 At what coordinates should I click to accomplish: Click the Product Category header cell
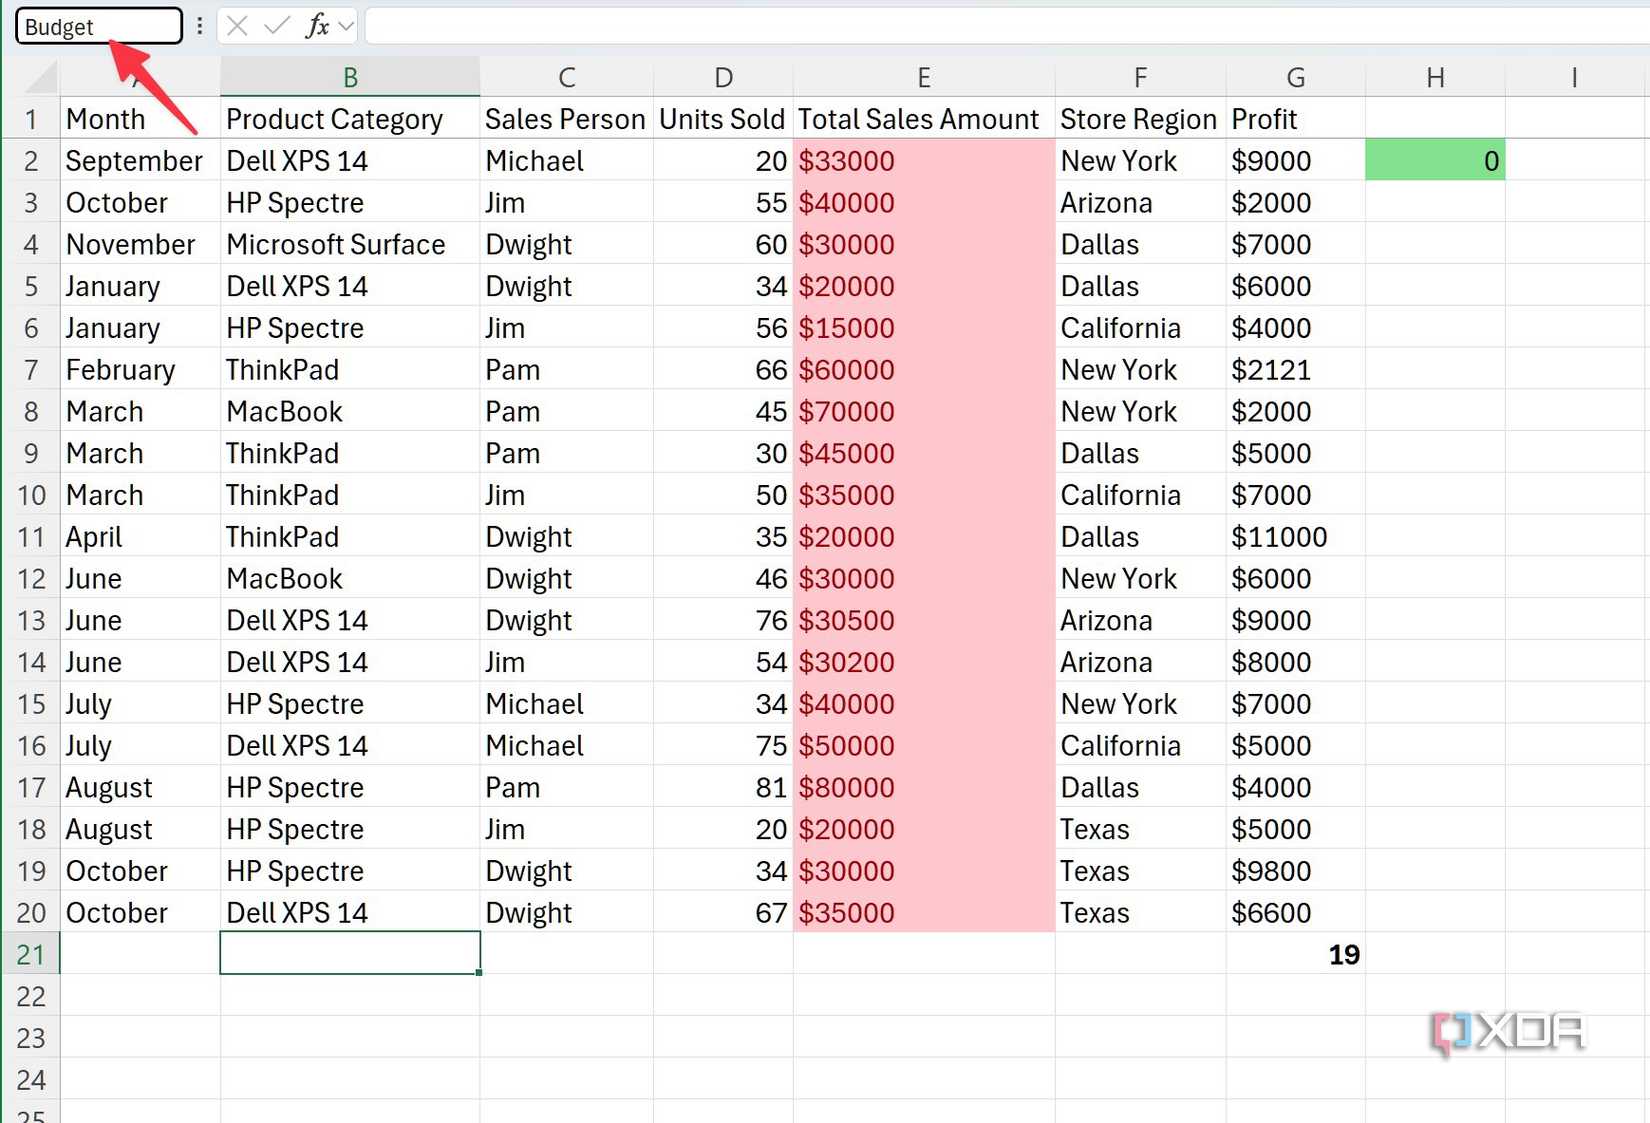click(350, 119)
